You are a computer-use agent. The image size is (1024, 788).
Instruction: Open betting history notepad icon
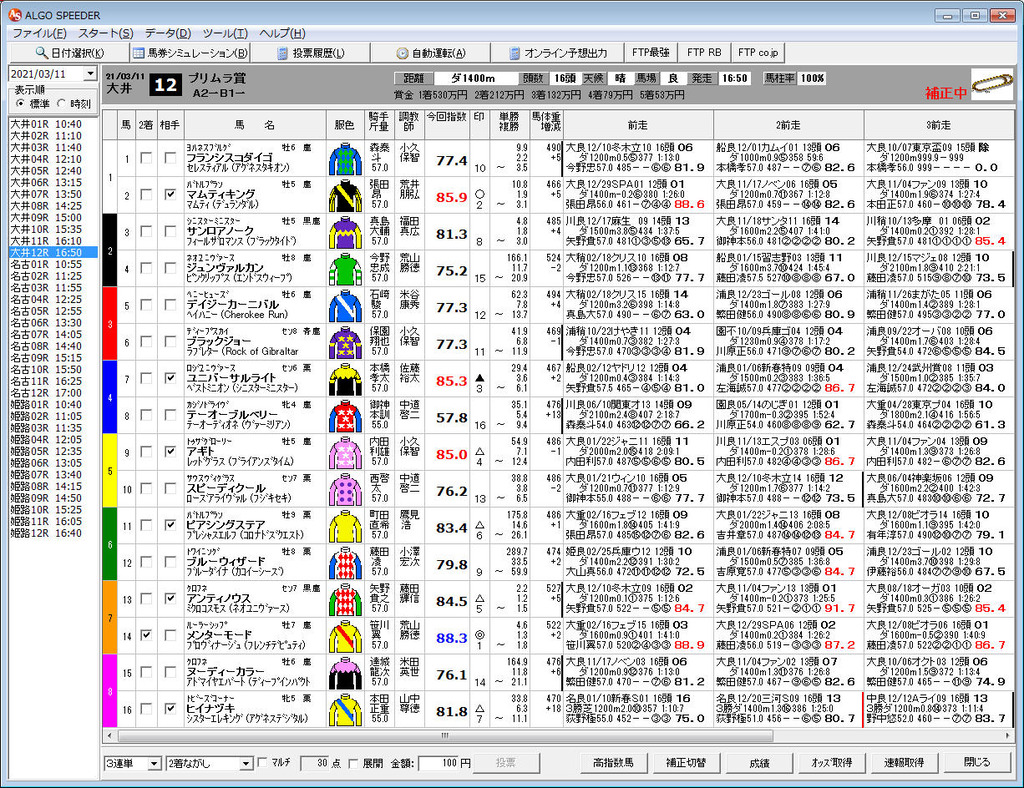coord(282,53)
